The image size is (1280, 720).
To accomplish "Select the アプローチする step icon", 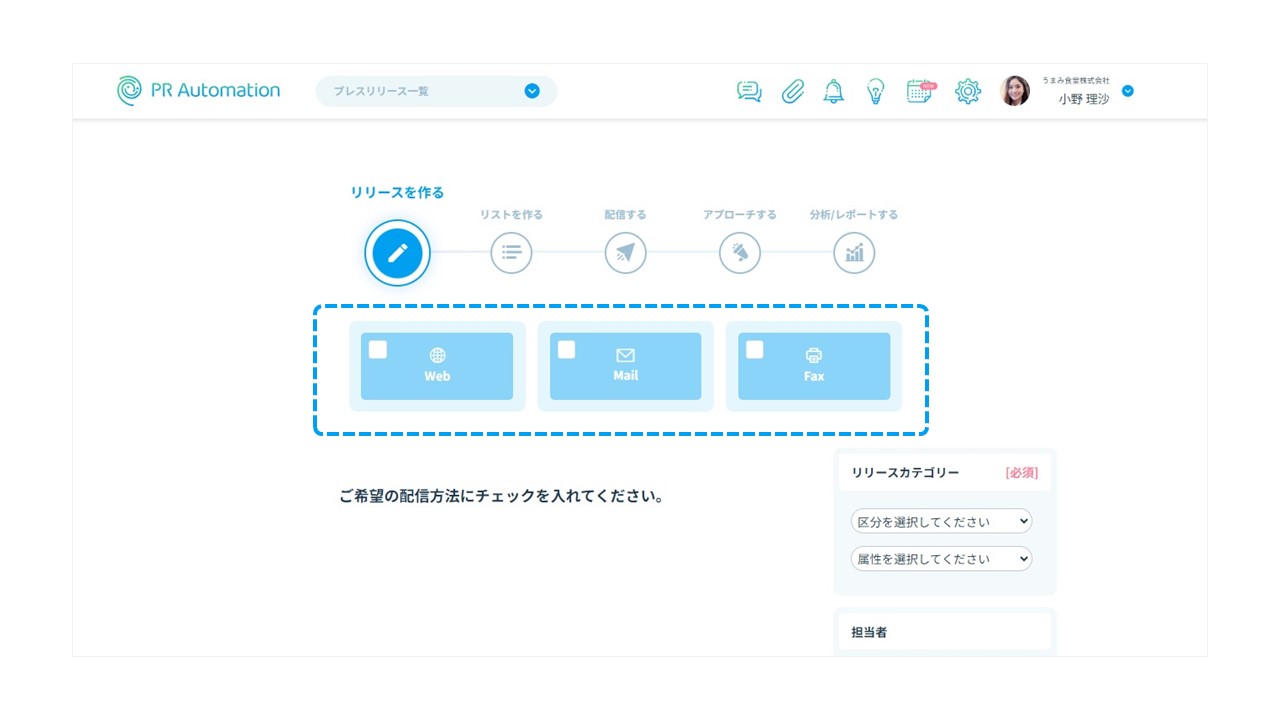I will (740, 253).
